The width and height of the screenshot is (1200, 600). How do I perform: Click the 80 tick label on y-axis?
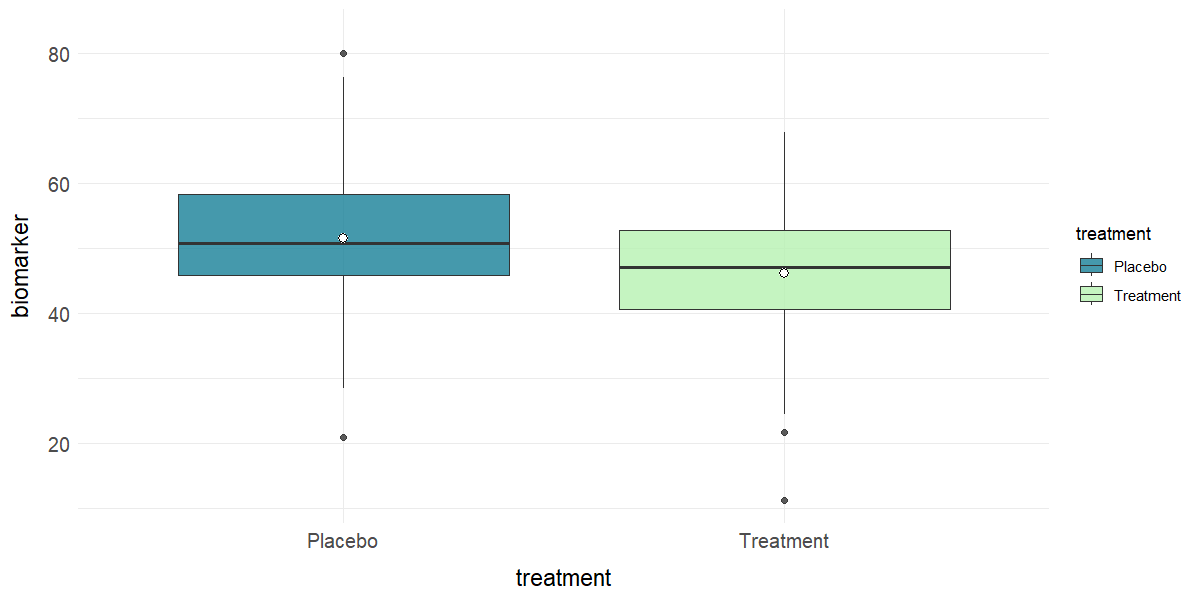58,54
